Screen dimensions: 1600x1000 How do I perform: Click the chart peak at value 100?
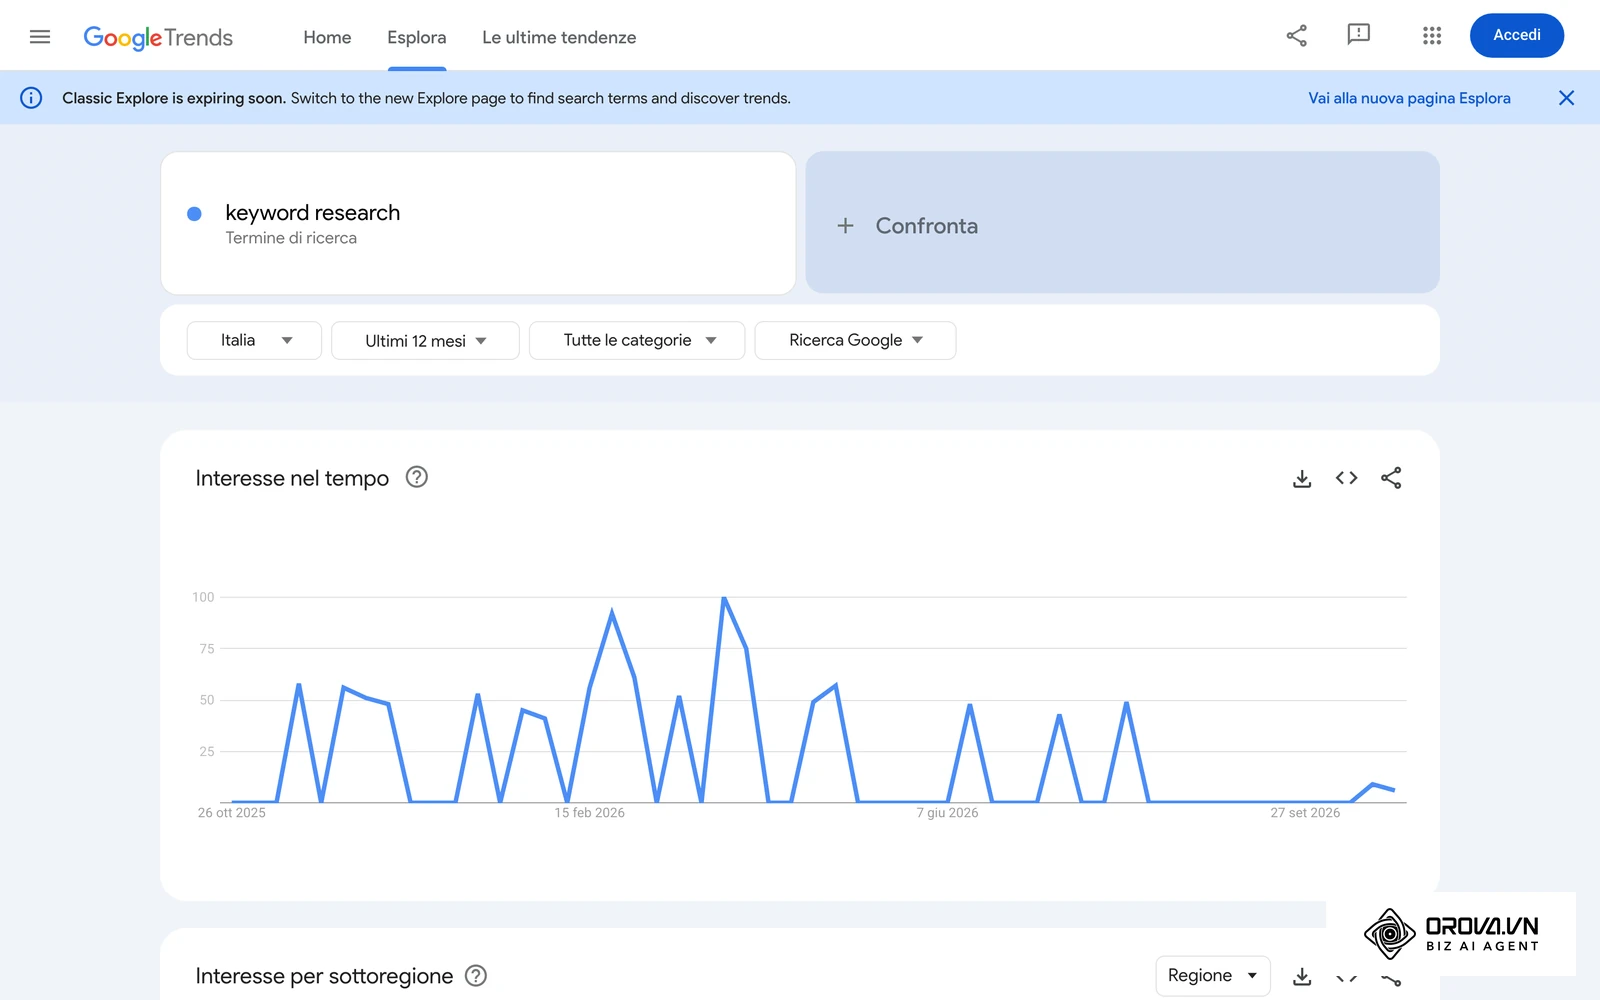coord(724,598)
